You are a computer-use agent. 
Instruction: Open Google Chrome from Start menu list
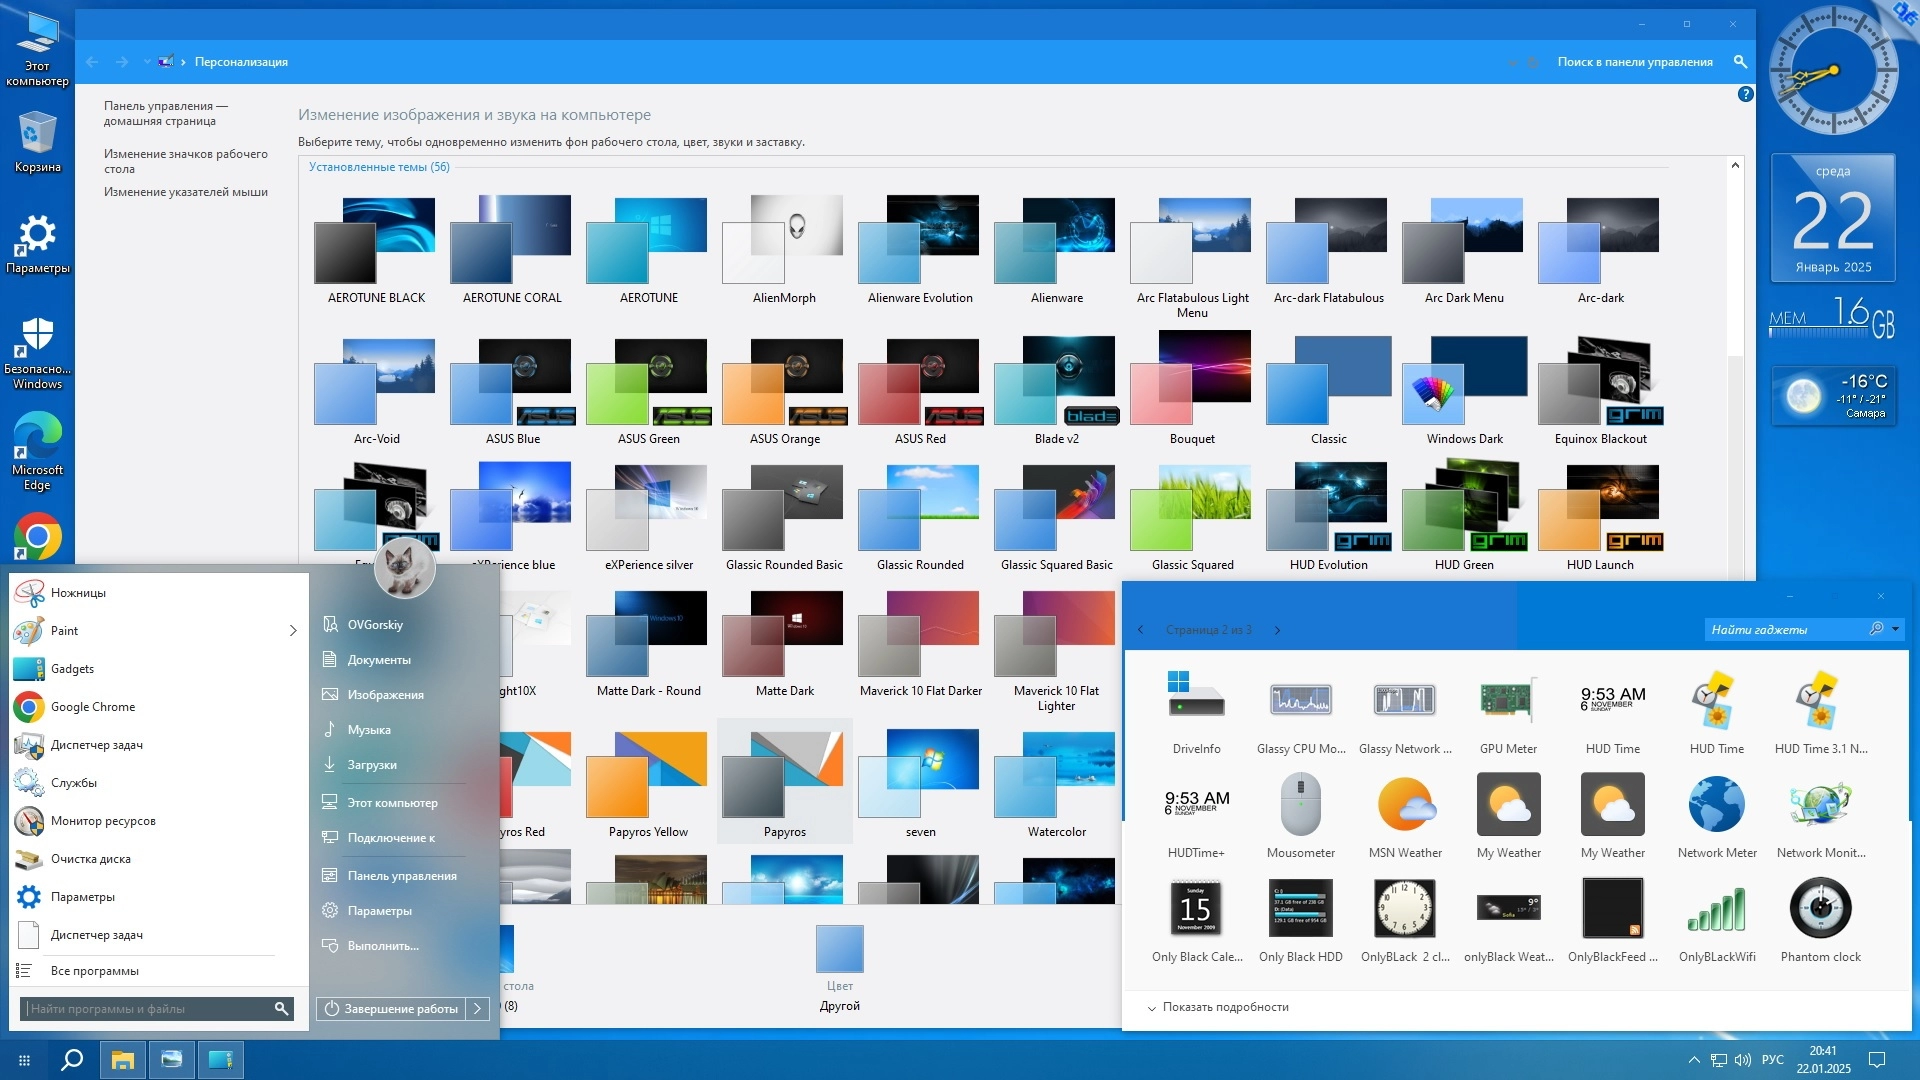coord(92,707)
